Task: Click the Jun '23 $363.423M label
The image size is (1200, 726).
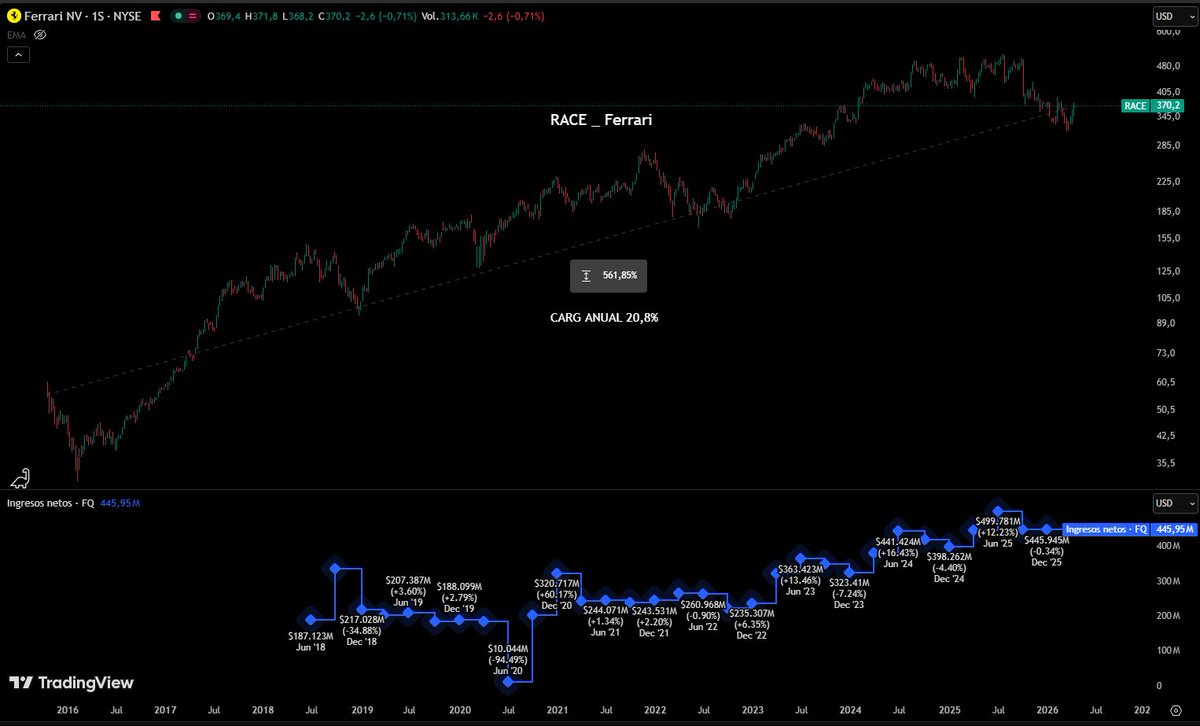Action: [x=802, y=580]
